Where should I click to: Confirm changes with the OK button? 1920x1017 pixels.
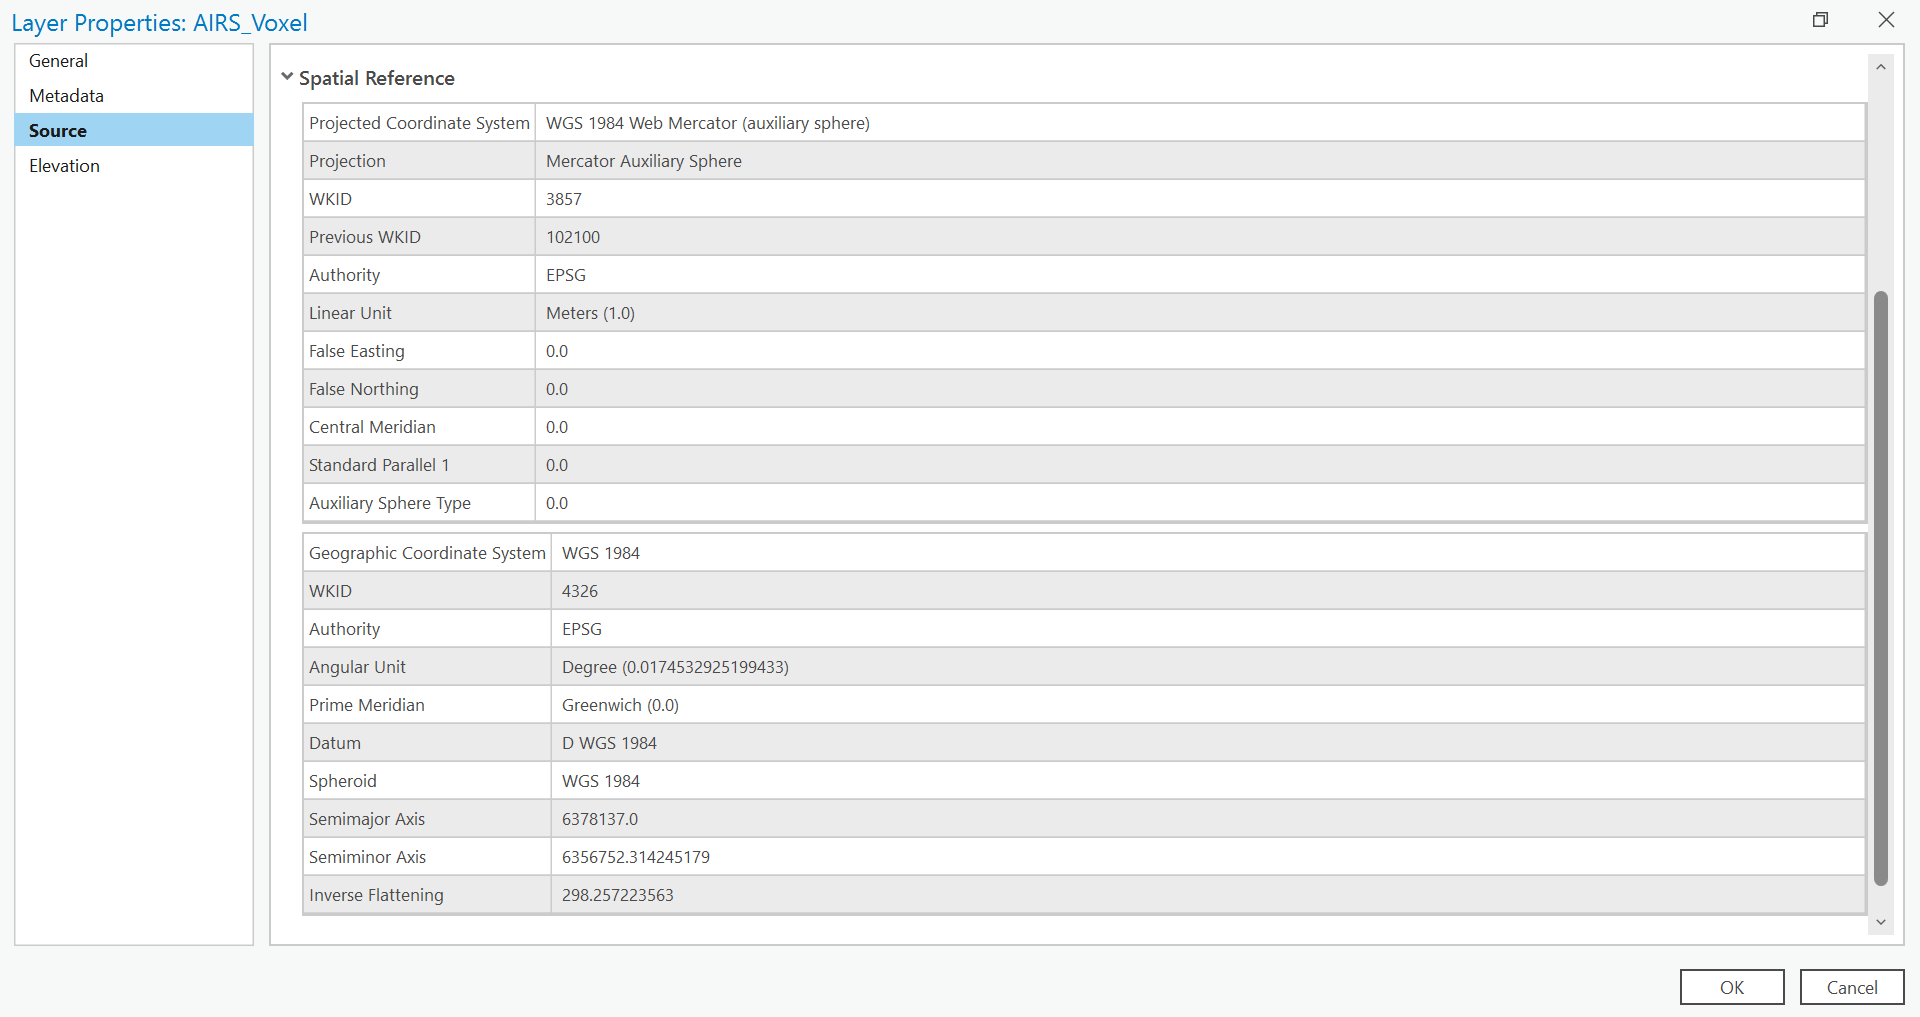click(1731, 987)
